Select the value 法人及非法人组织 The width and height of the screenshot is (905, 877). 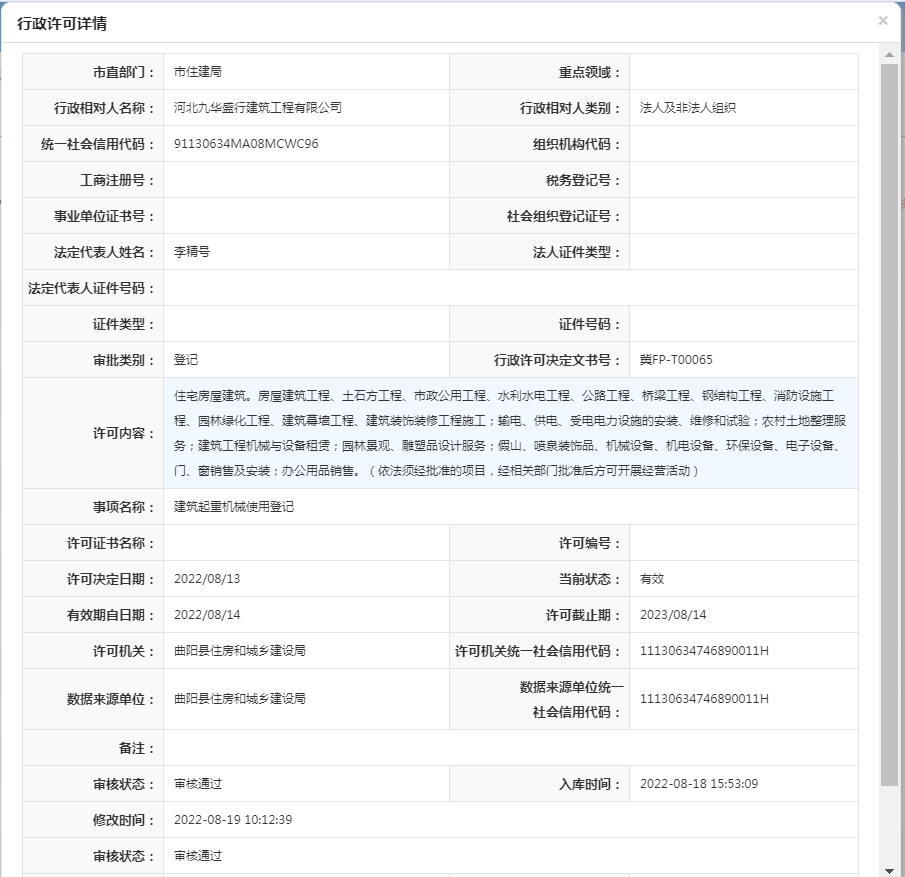687,107
